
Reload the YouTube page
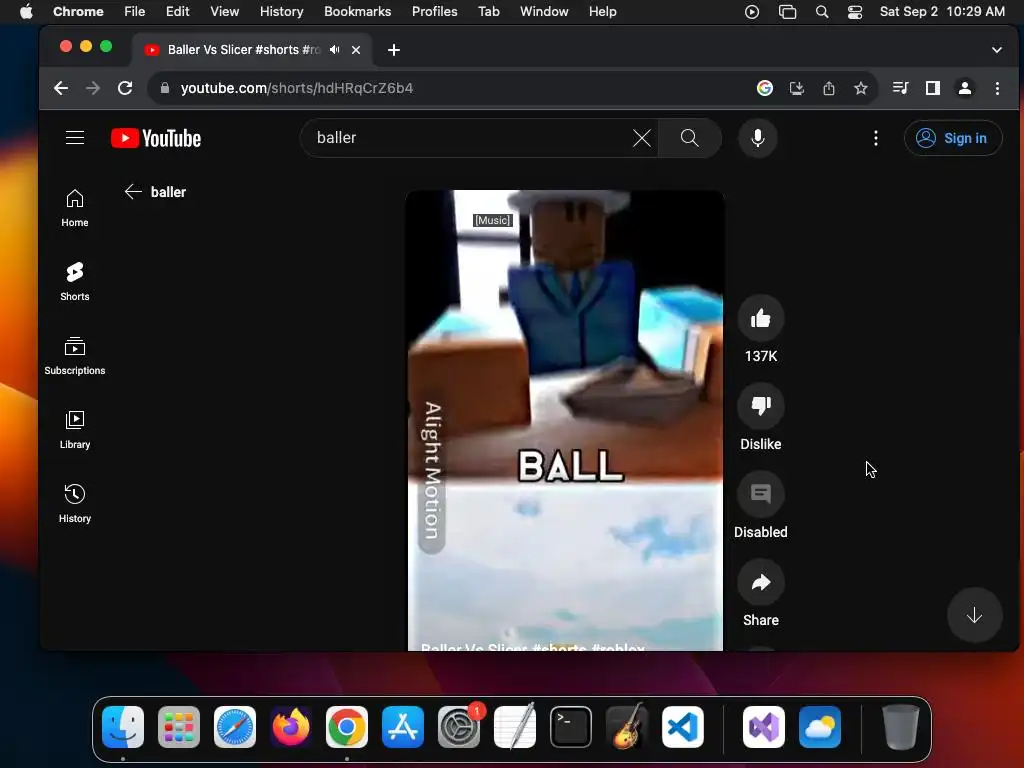coord(125,88)
